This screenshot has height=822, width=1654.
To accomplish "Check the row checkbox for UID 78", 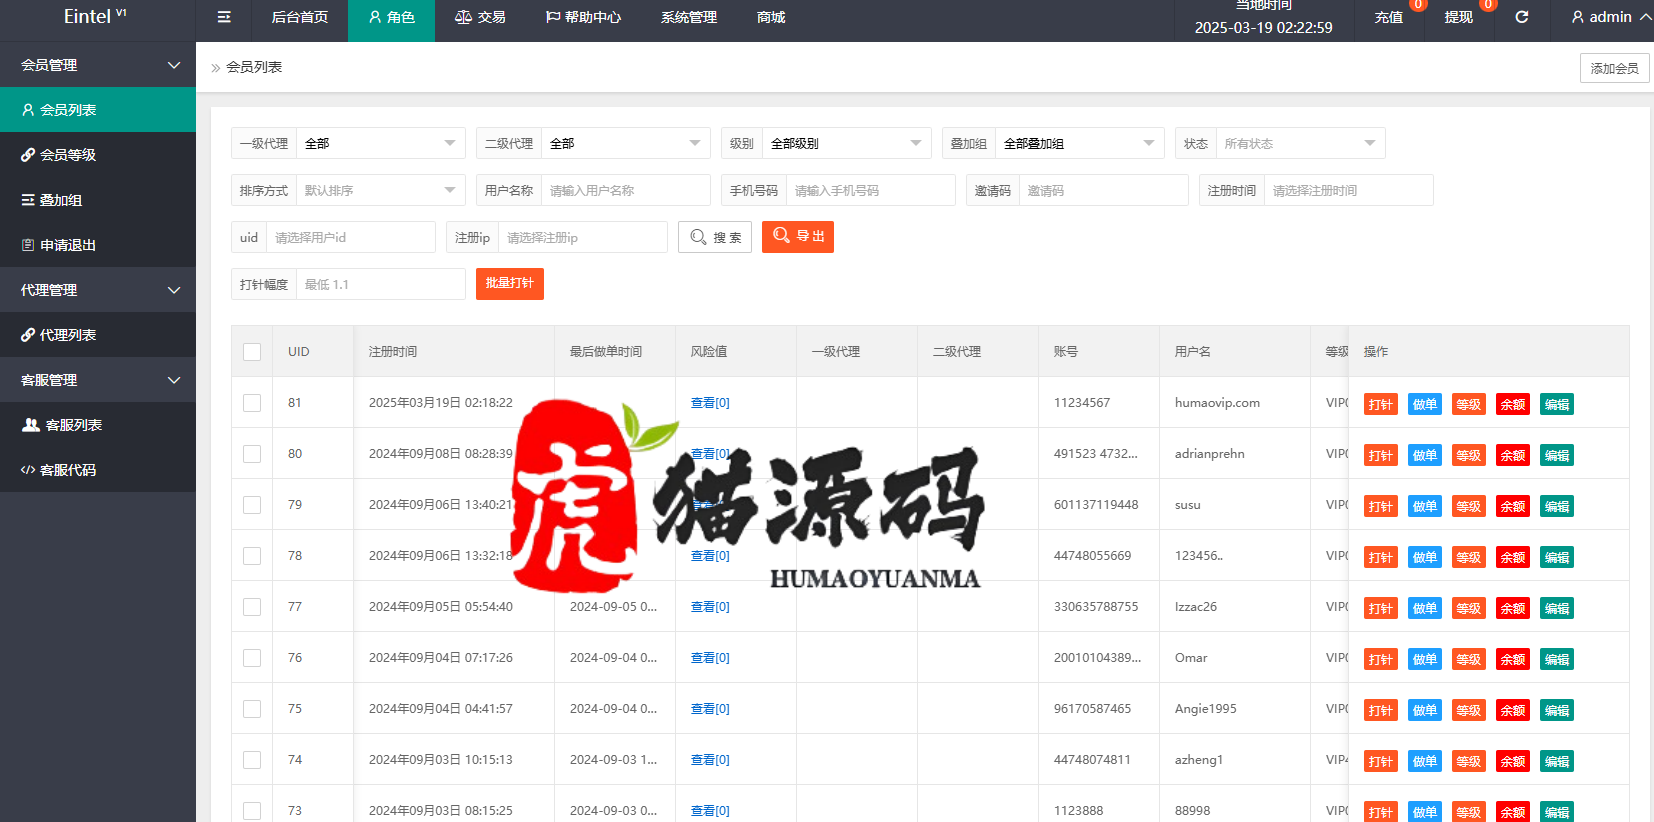I will pos(252,556).
